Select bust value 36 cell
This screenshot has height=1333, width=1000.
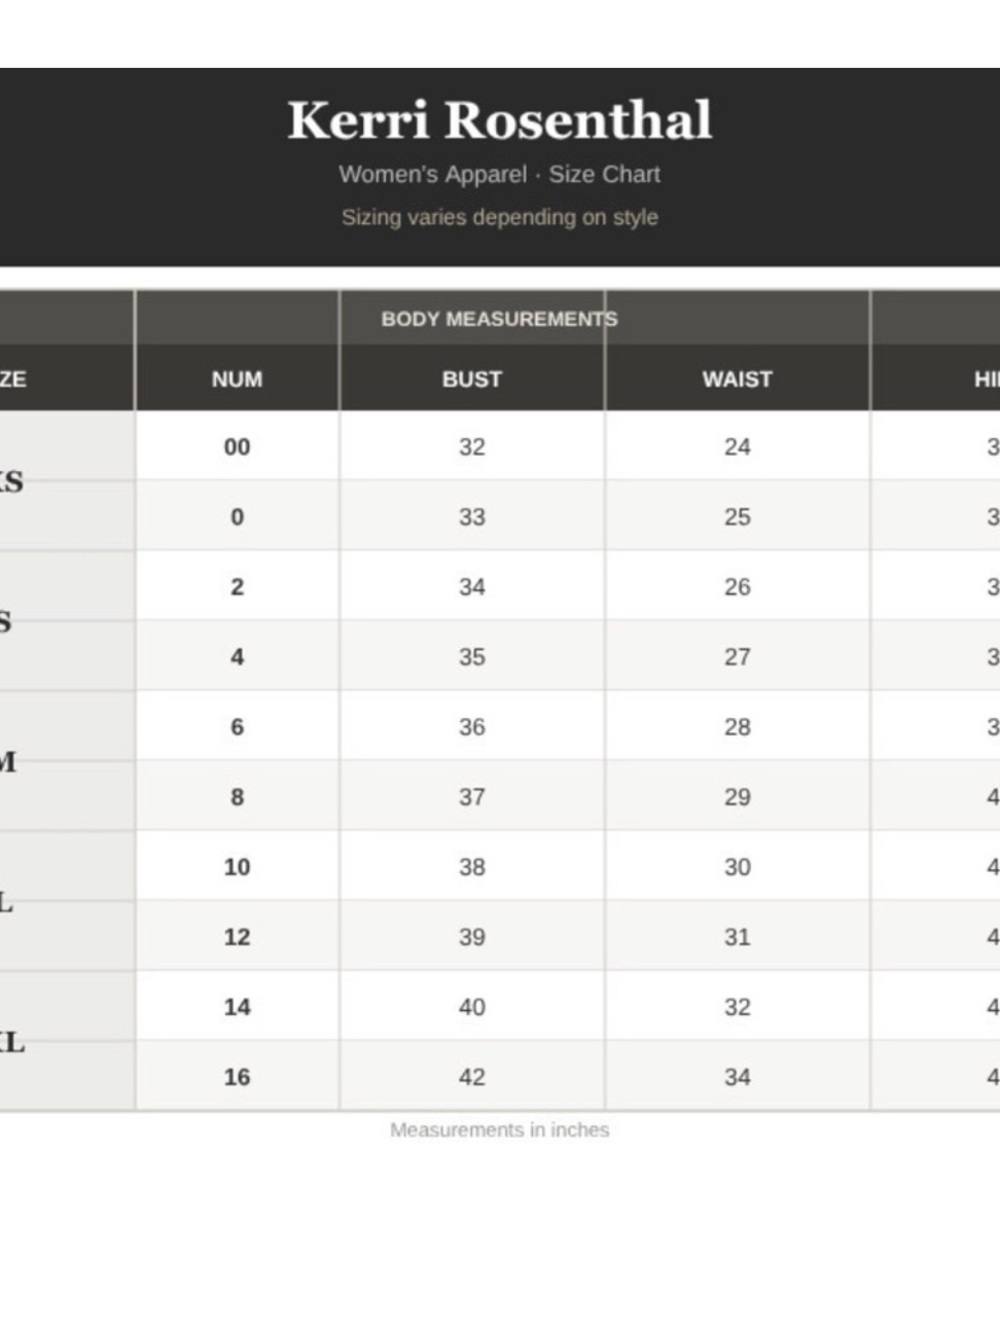472,727
